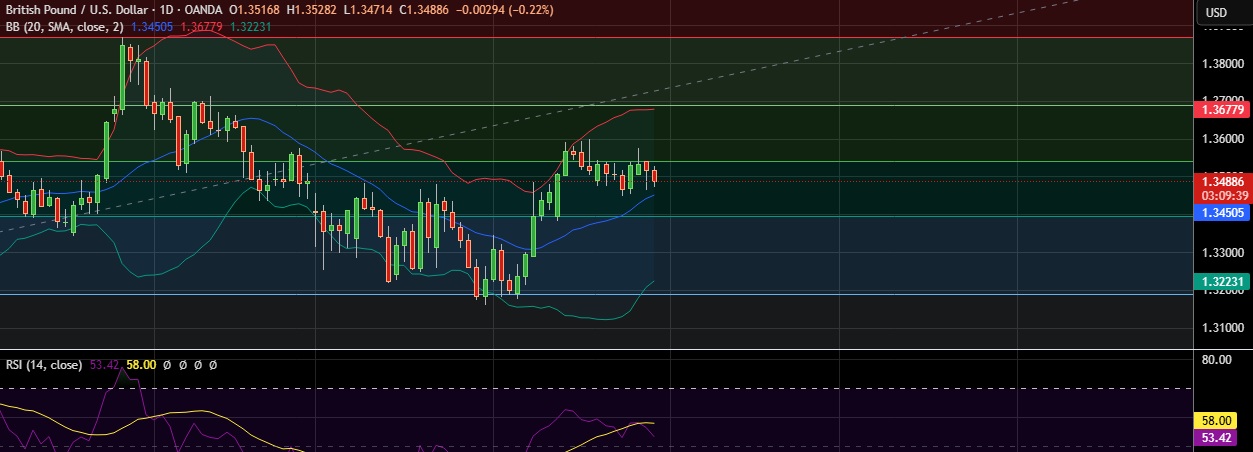
Task: Click the blue 1.34505 price scale label
Action: [x=1223, y=212]
